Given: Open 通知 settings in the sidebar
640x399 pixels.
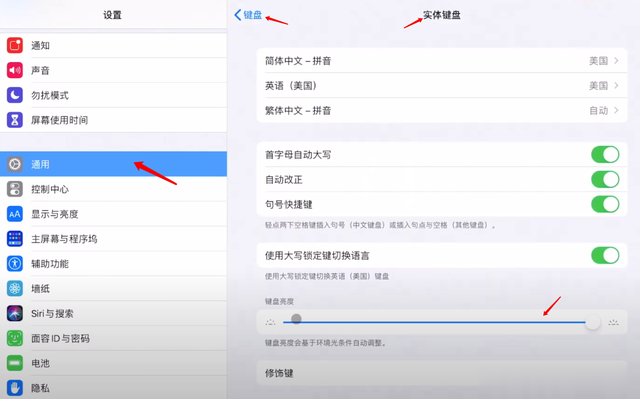Looking at the screenshot, I should (x=113, y=45).
